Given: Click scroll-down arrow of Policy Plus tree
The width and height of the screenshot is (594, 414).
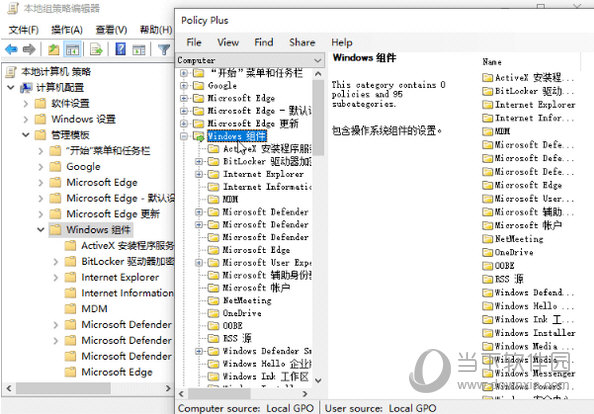Looking at the screenshot, I should [x=318, y=380].
